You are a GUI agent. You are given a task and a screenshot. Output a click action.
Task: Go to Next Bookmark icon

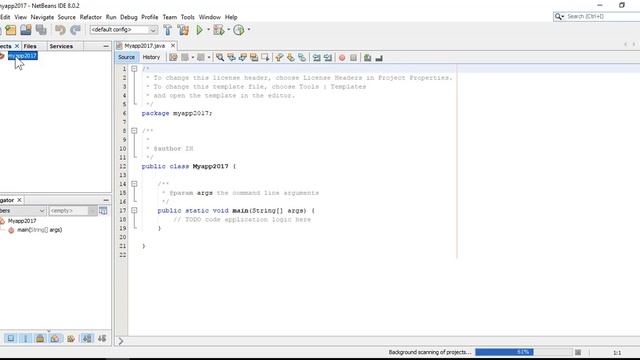[x=291, y=58]
